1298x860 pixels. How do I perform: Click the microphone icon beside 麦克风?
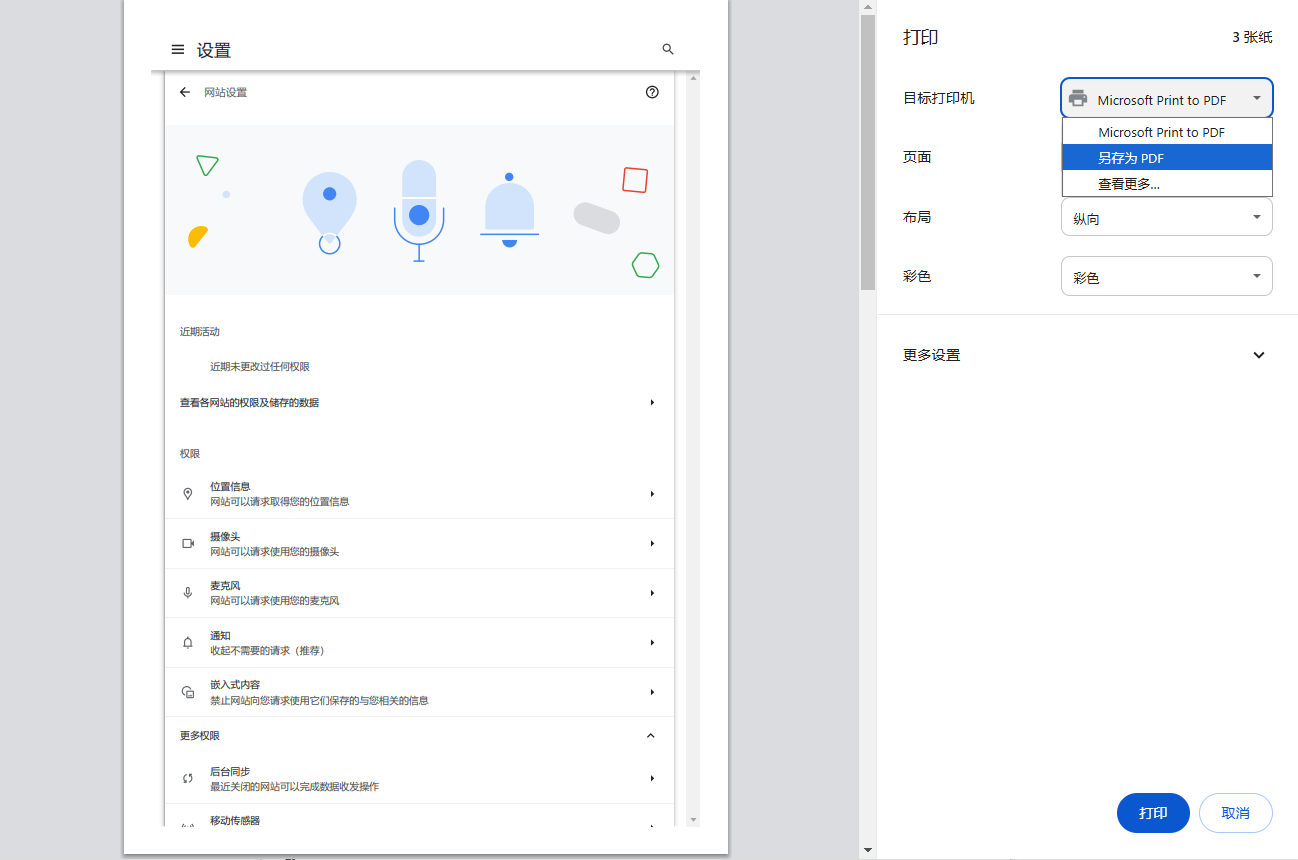[187, 593]
